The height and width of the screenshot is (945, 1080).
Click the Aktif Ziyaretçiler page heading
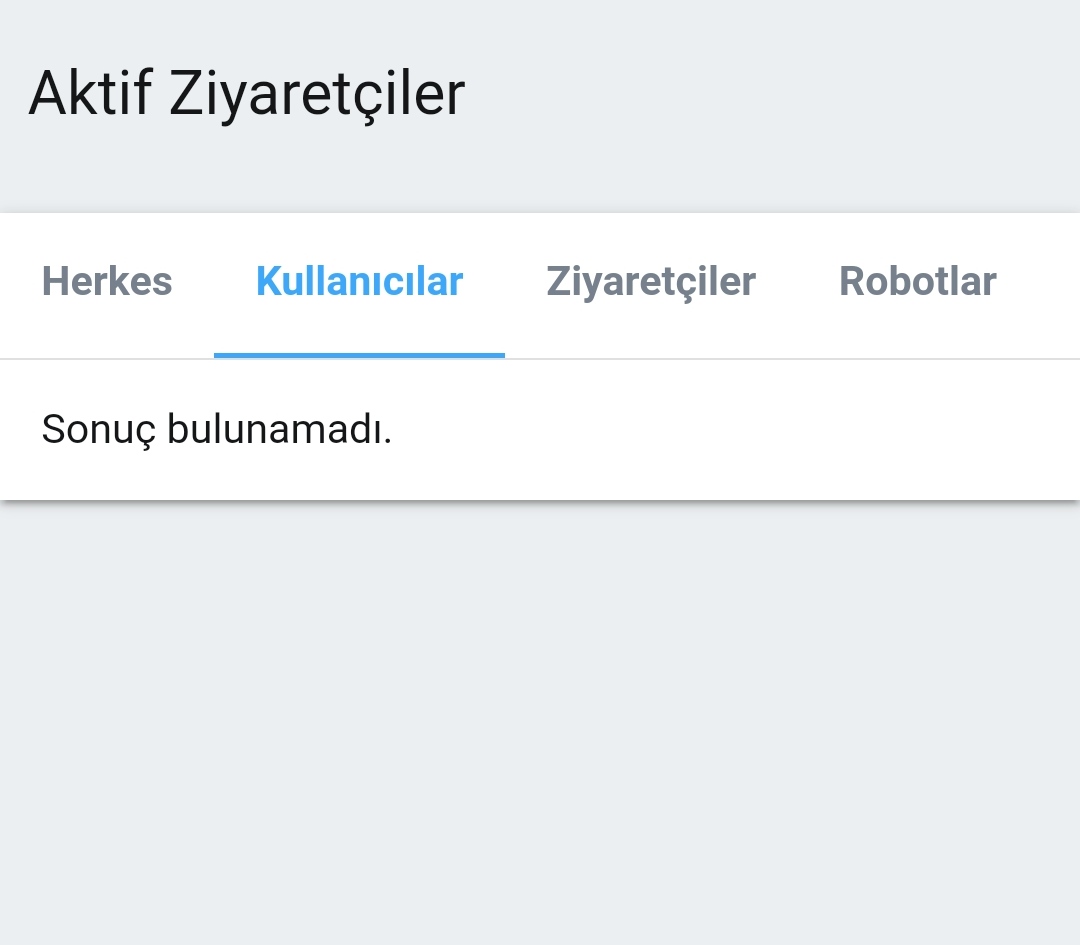coord(246,94)
